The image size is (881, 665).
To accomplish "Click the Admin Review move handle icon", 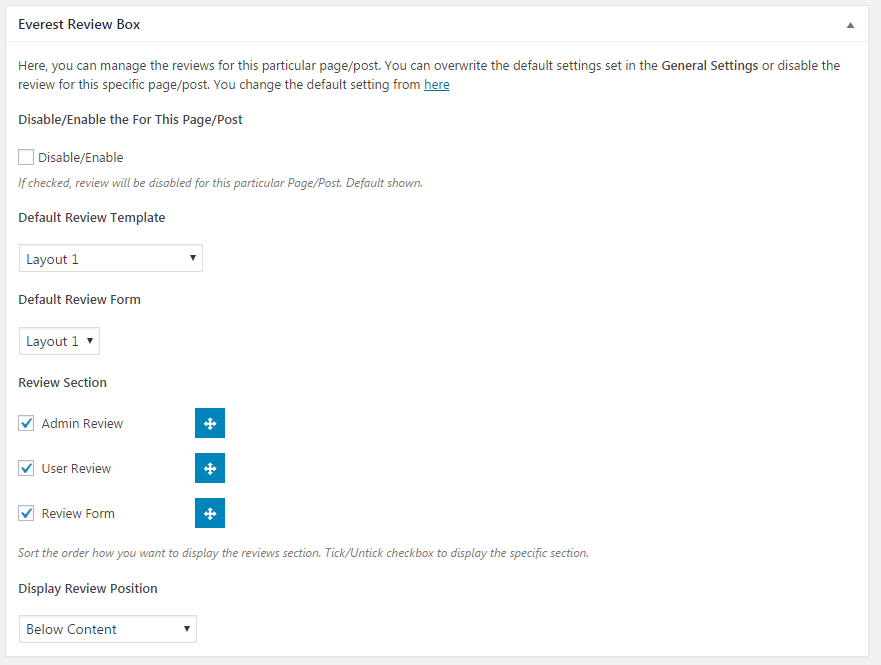I will (x=210, y=423).
